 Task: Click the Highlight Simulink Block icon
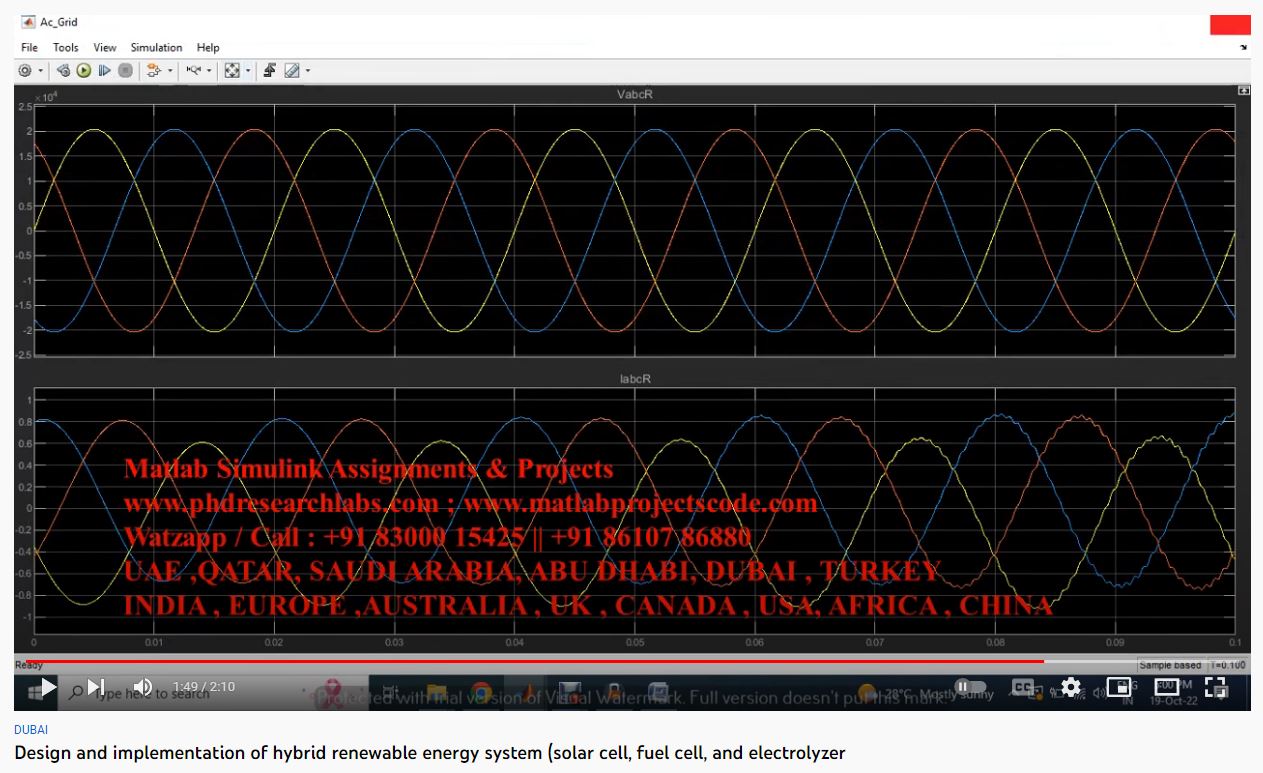153,71
